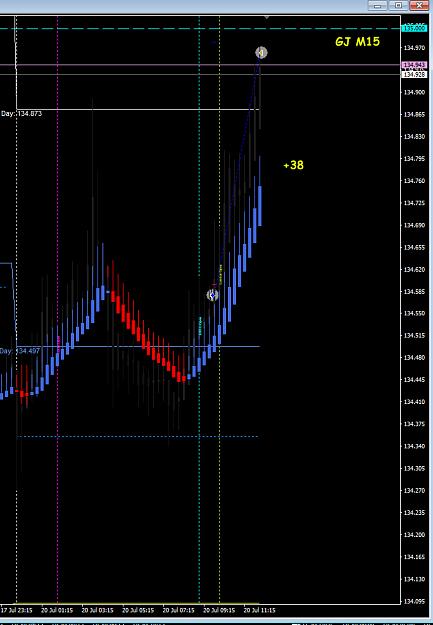Click the 134.655 price axis value
This screenshot has height=625, width=433.
(x=414, y=247)
